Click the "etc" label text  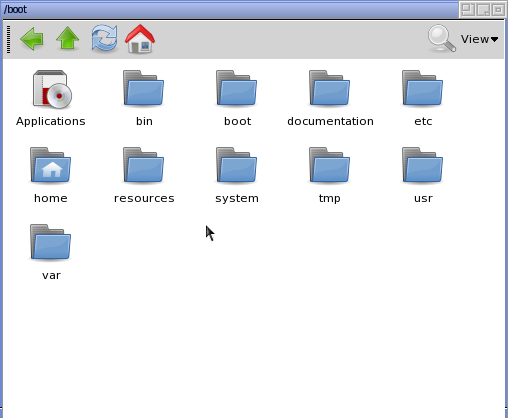click(x=423, y=121)
